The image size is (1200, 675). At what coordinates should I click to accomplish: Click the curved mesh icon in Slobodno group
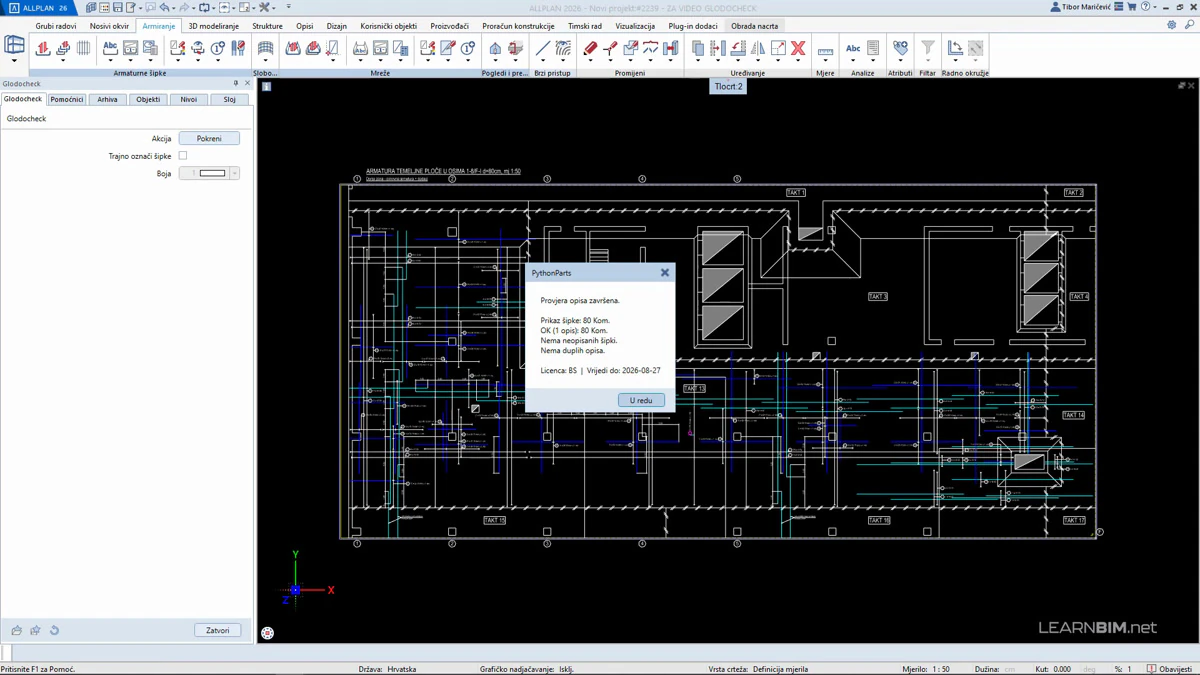point(265,47)
